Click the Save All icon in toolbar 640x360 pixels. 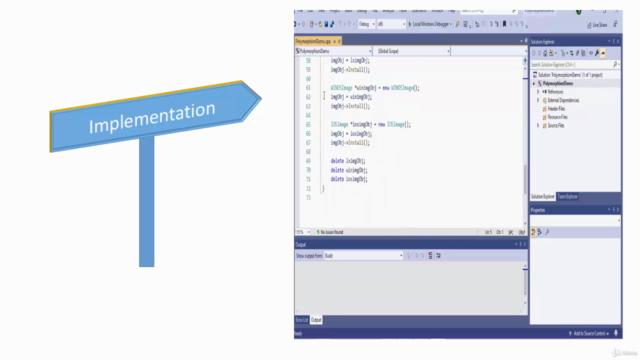(332, 24)
